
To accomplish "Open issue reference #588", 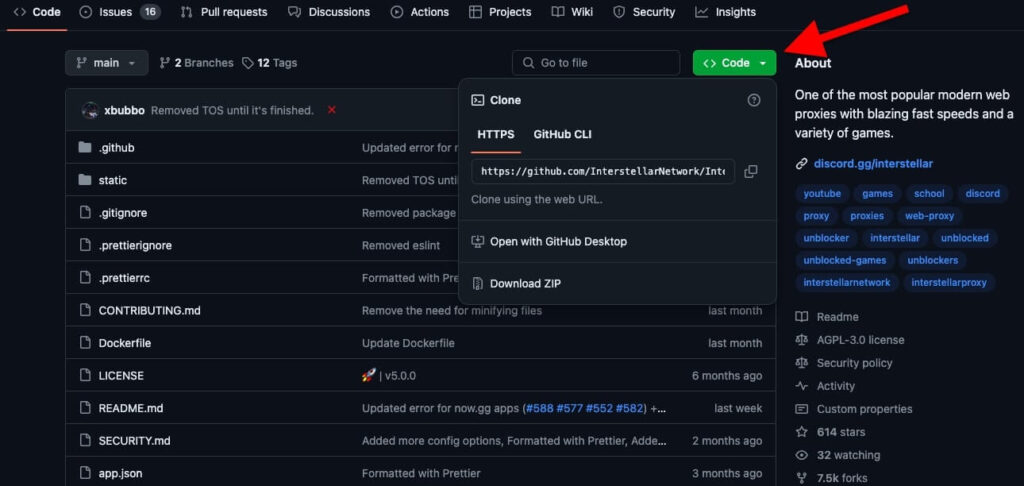I will tap(539, 409).
